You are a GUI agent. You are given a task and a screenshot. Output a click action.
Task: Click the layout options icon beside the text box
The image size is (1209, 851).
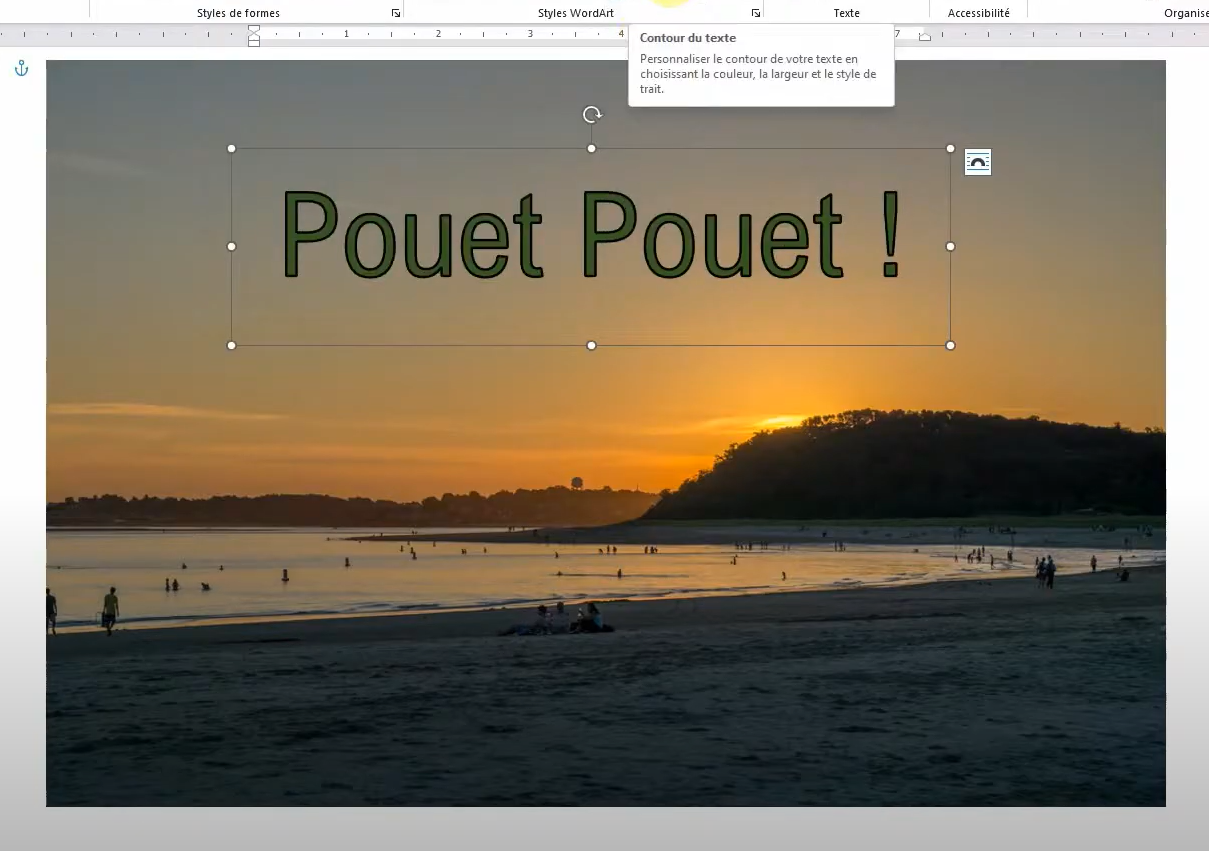pyautogui.click(x=978, y=162)
